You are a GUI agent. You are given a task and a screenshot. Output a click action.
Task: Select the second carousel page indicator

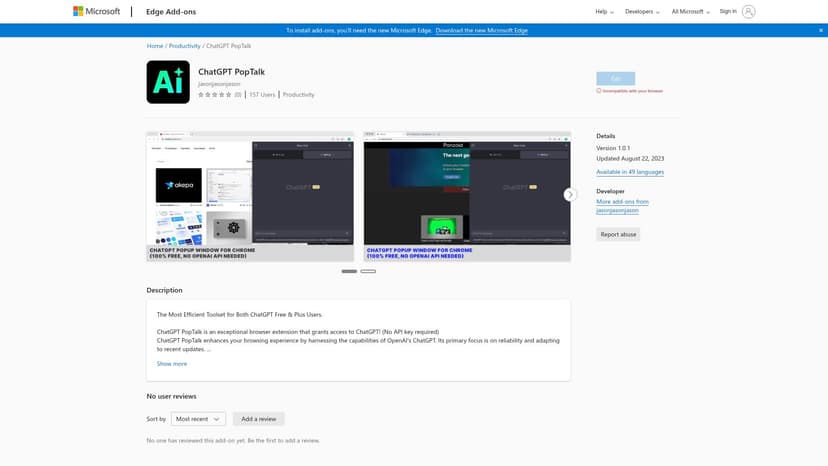368,271
